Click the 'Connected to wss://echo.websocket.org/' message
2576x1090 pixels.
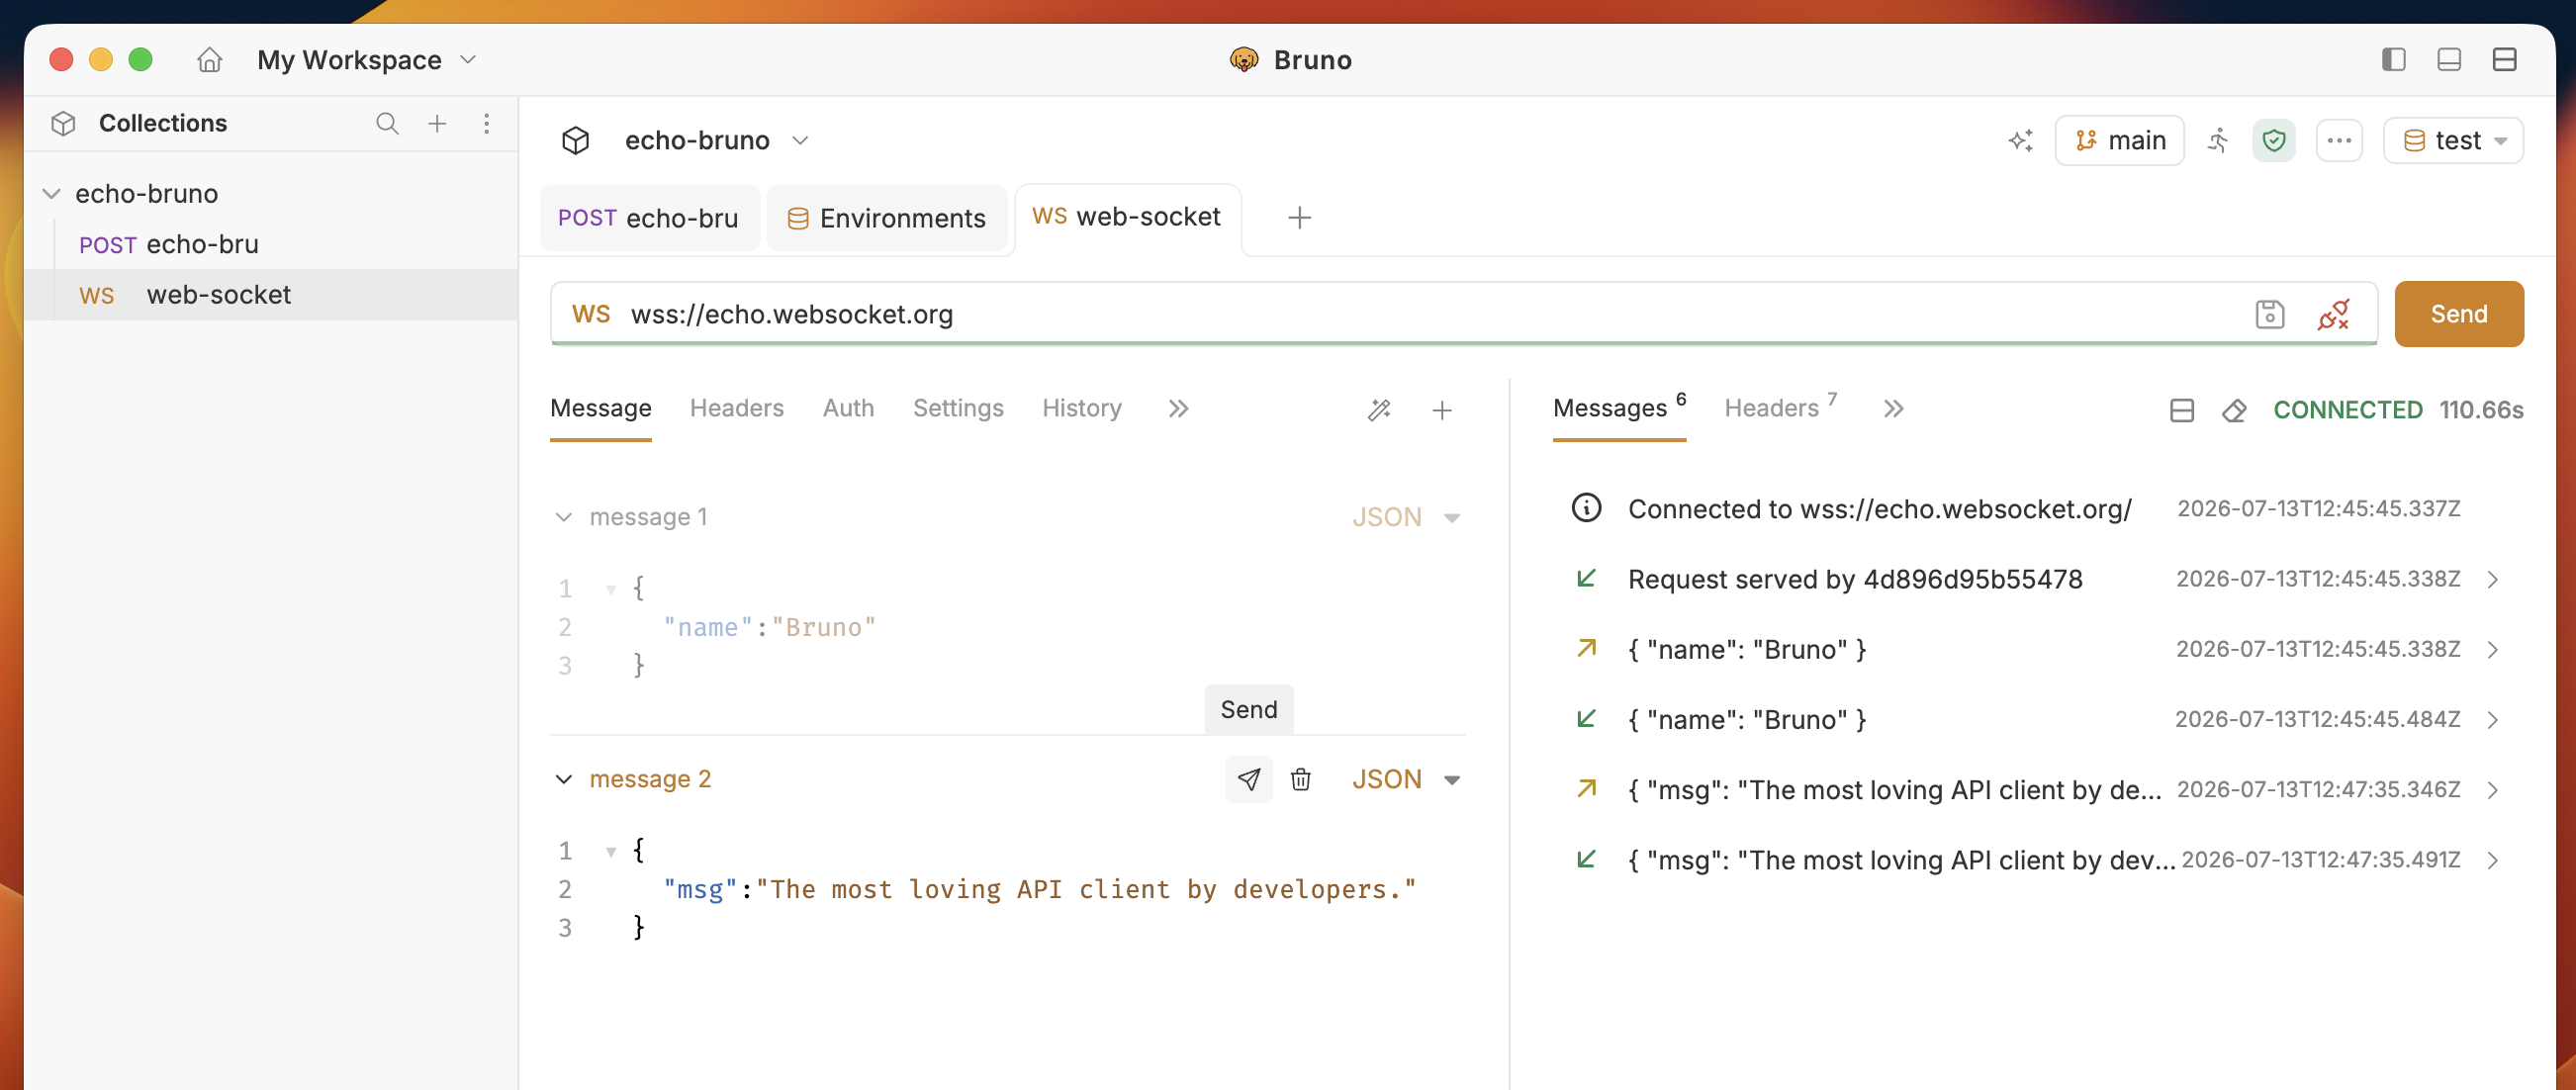(1879, 509)
